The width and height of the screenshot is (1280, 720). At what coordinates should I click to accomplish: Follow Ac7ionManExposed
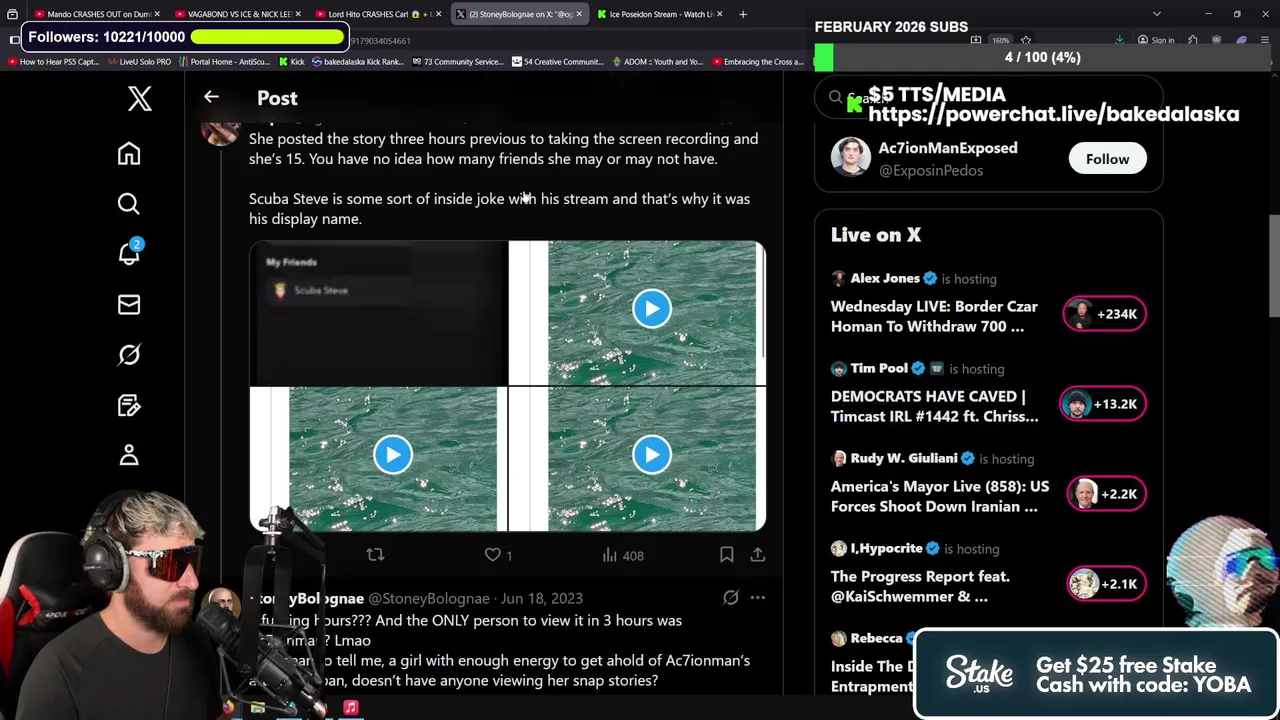click(1107, 159)
